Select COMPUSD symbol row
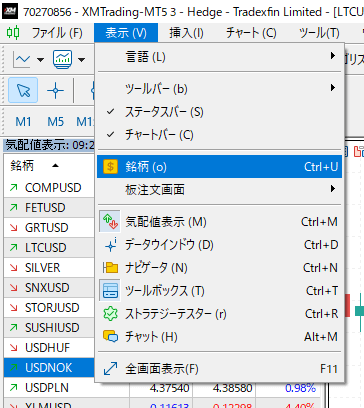Screen dimensions: 364x408 [x=49, y=188]
